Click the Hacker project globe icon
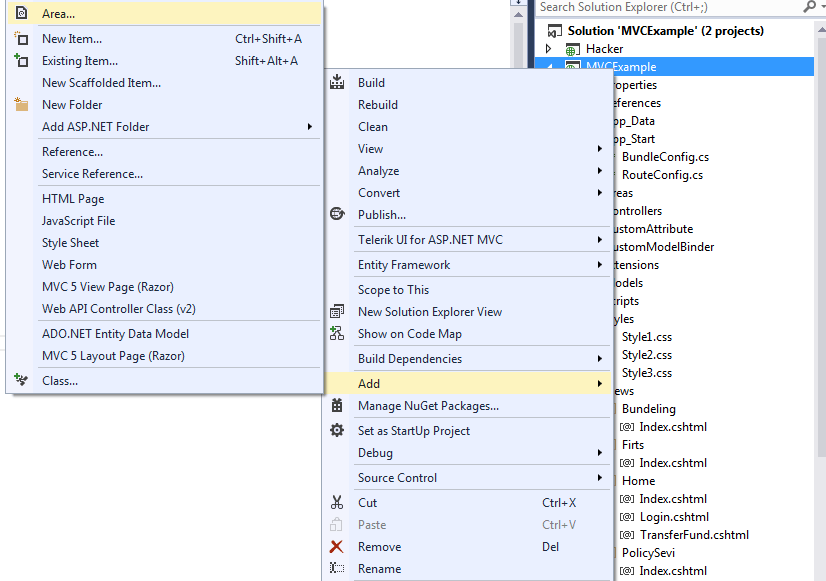The width and height of the screenshot is (826, 581). [573, 50]
